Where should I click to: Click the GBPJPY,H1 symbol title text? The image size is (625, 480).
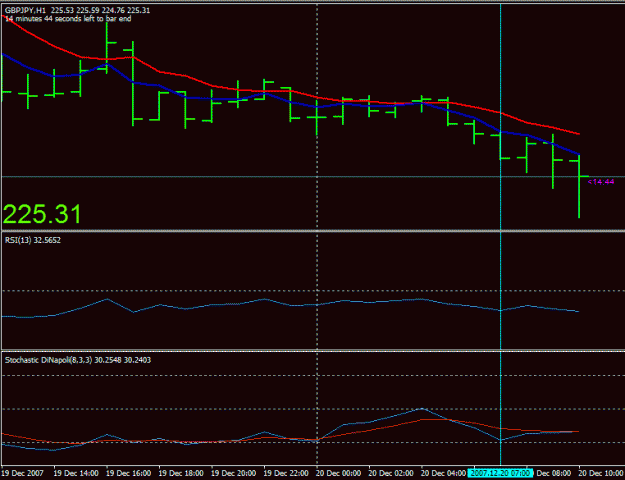[x=26, y=10]
